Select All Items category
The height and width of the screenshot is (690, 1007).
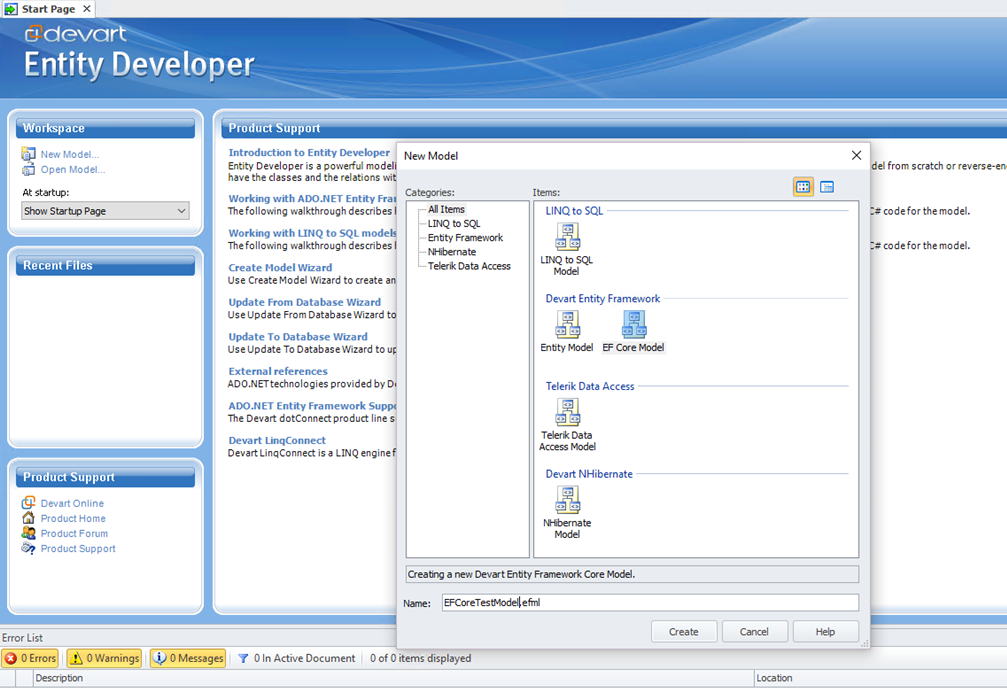446,209
